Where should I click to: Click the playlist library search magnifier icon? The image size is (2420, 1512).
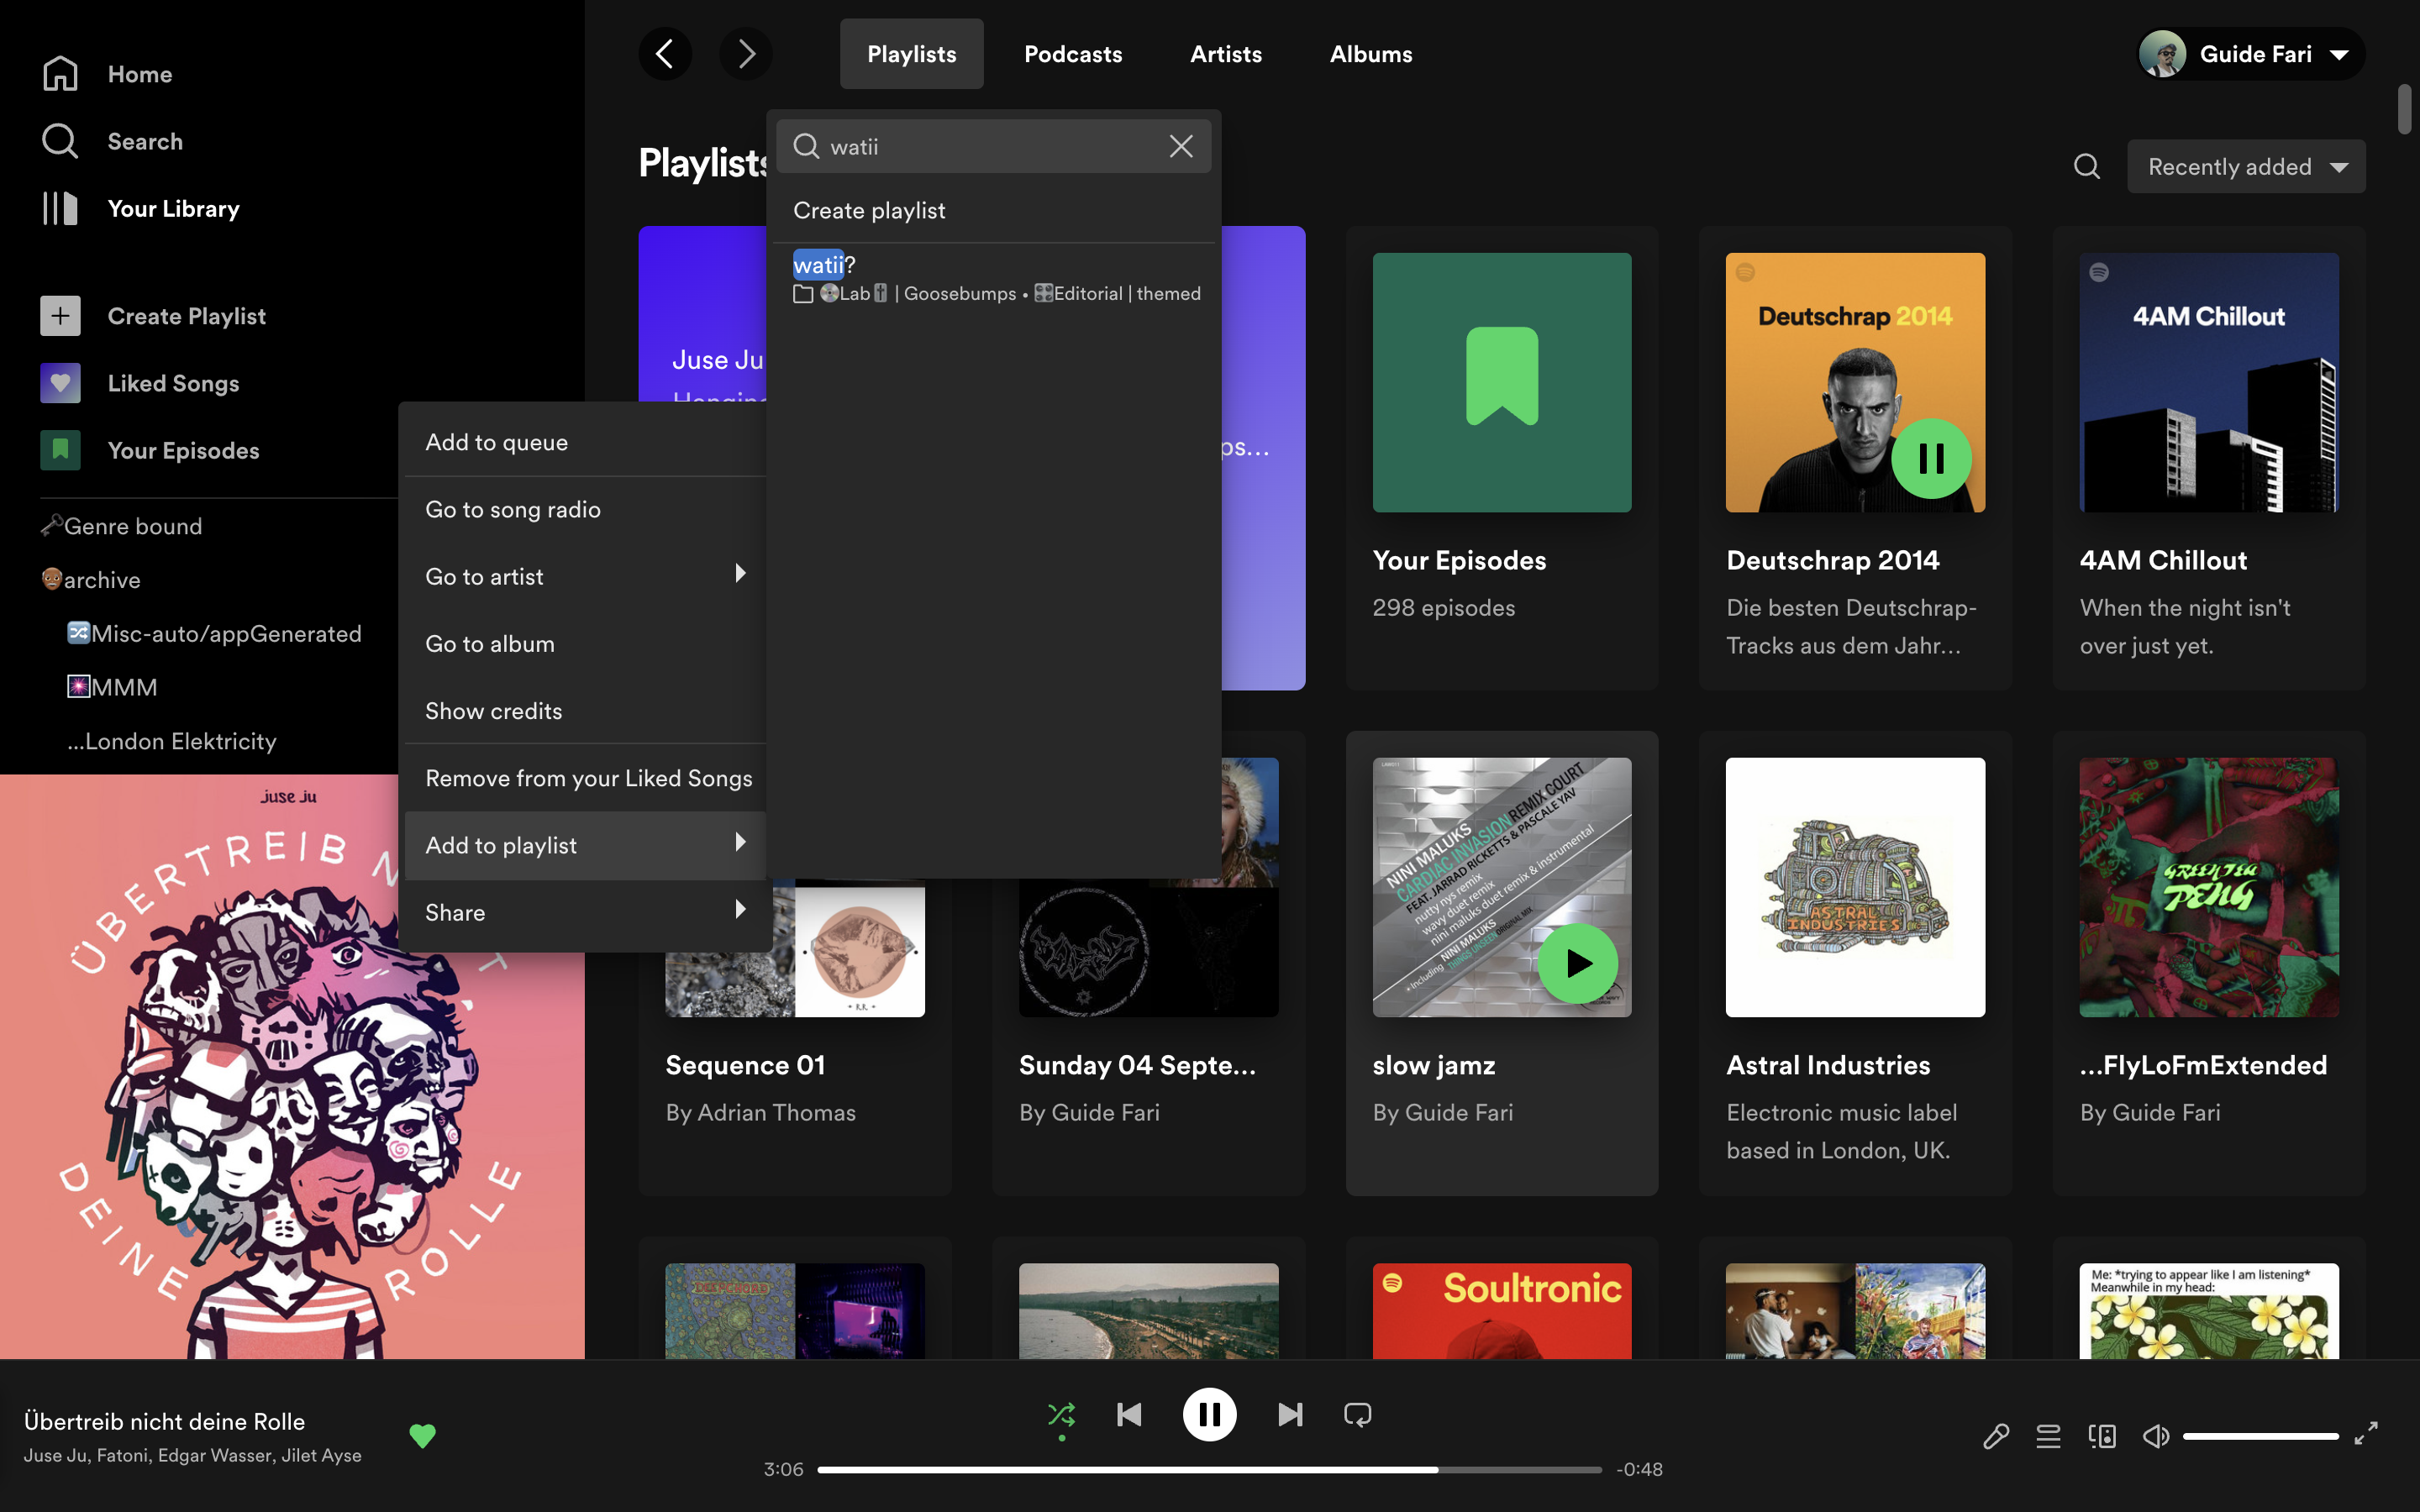pyautogui.click(x=2087, y=166)
